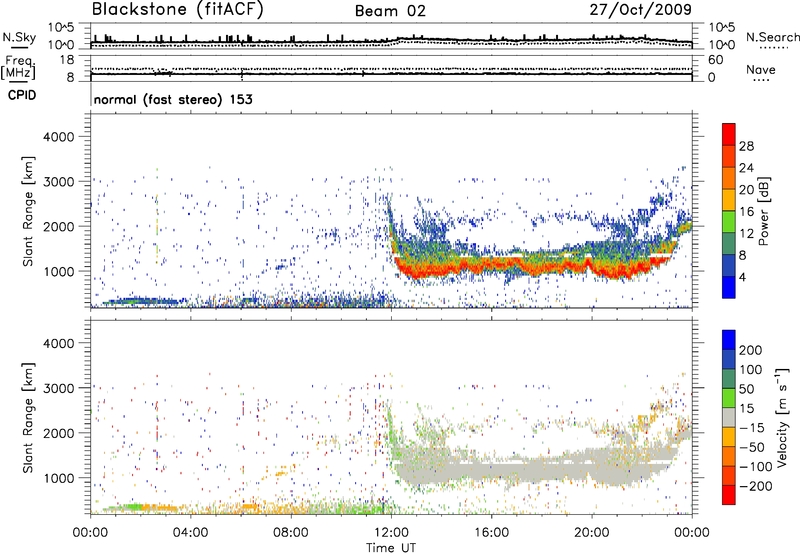
Task: Click the "Beam 02" heading
Action: (390, 11)
